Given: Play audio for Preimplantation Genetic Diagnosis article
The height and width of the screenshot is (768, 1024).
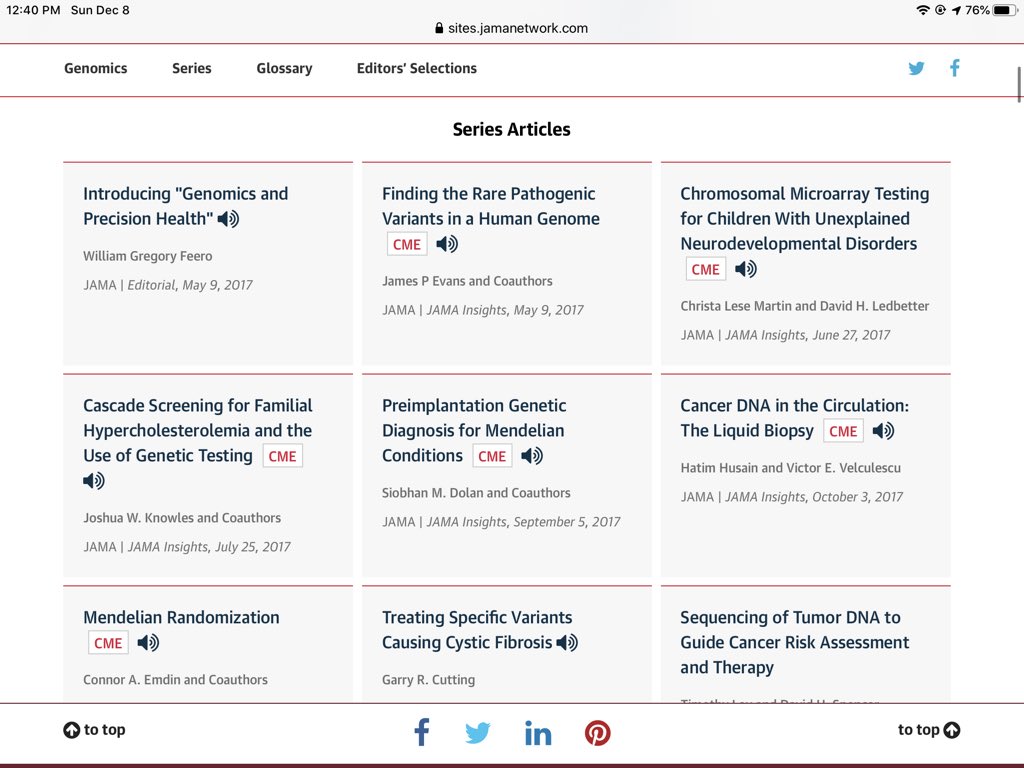Looking at the screenshot, I should [532, 456].
